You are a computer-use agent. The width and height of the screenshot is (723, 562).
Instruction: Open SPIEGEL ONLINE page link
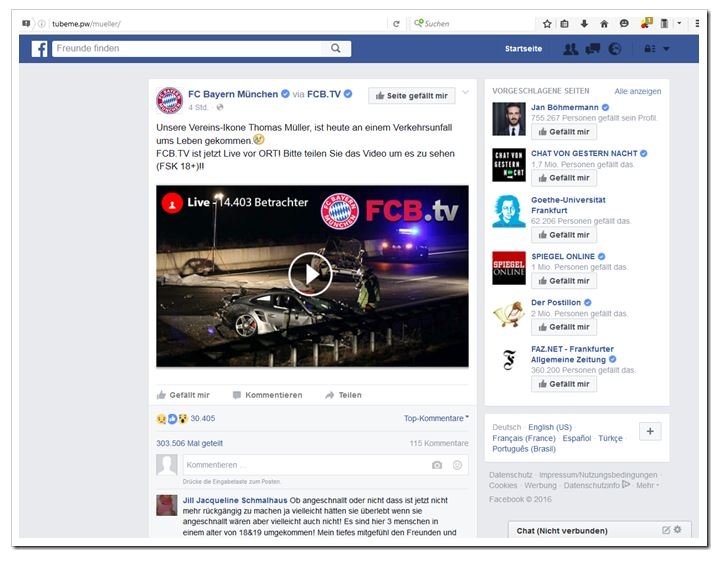(563, 256)
